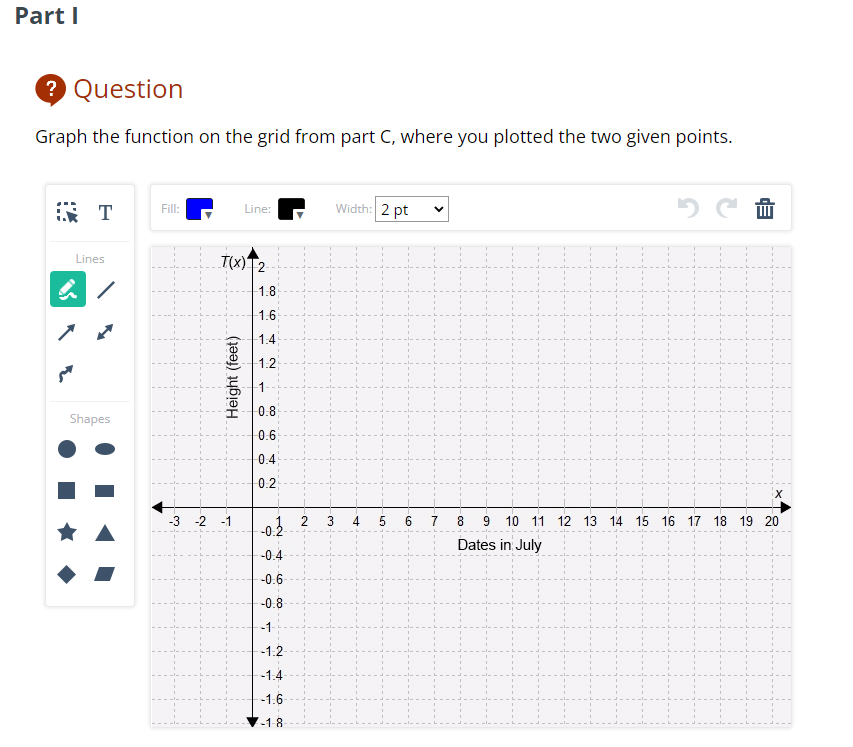Screen dimensions: 853x747
Task: Select the straight line segment tool
Action: [x=104, y=289]
